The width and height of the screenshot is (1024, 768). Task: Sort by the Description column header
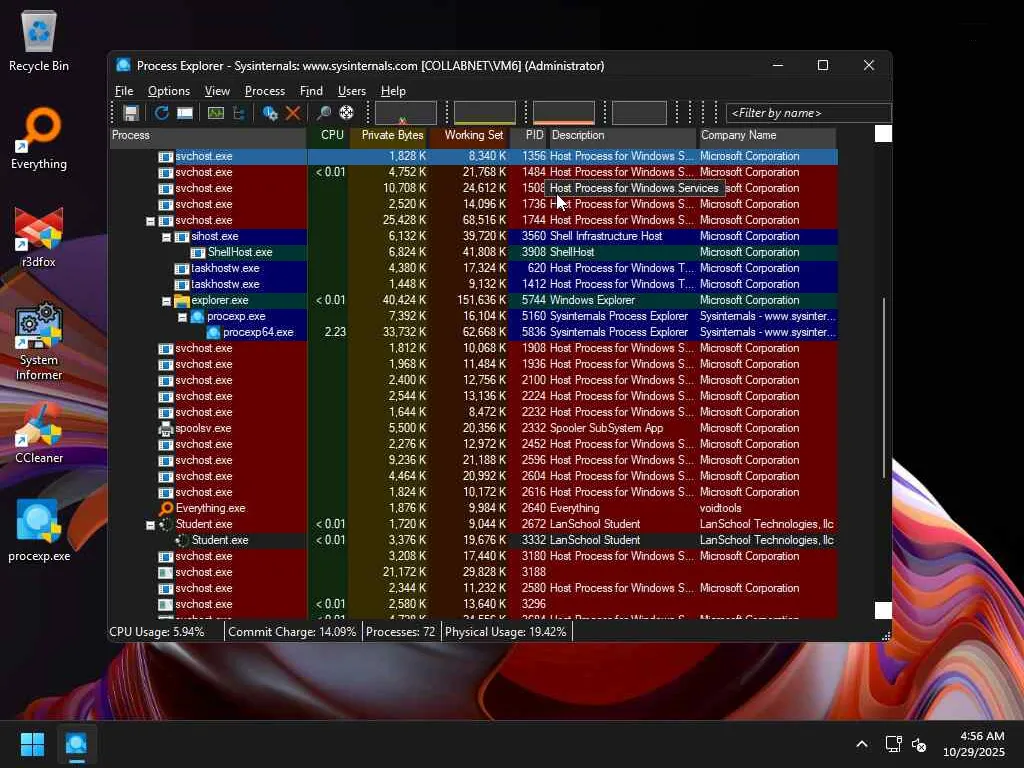pos(622,135)
